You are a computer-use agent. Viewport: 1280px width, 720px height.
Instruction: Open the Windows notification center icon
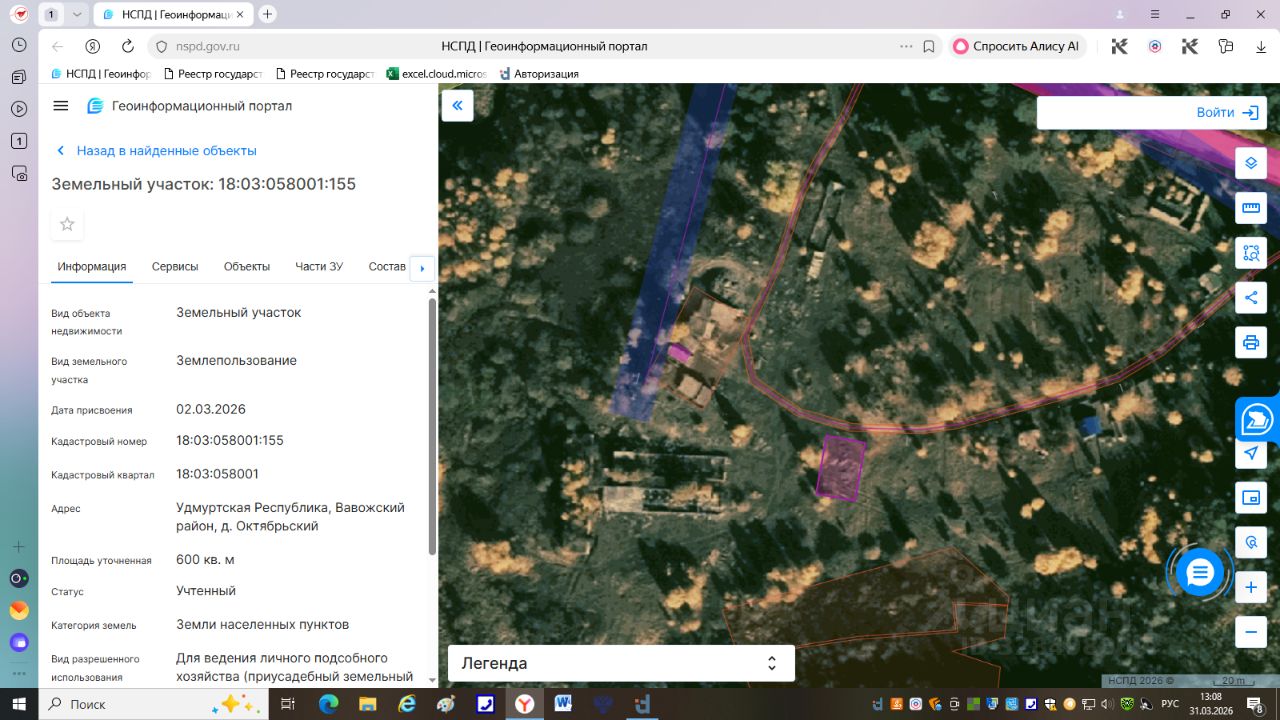(x=1256, y=704)
